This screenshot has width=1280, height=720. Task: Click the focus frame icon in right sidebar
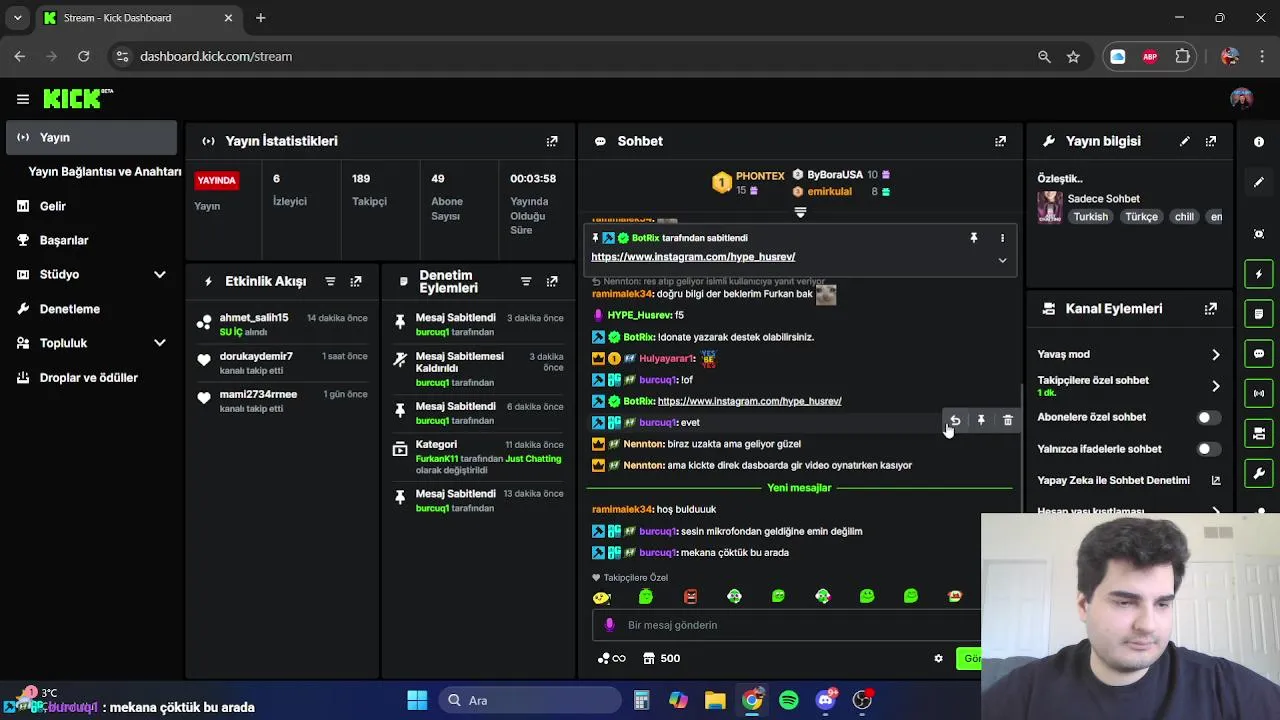1259,234
